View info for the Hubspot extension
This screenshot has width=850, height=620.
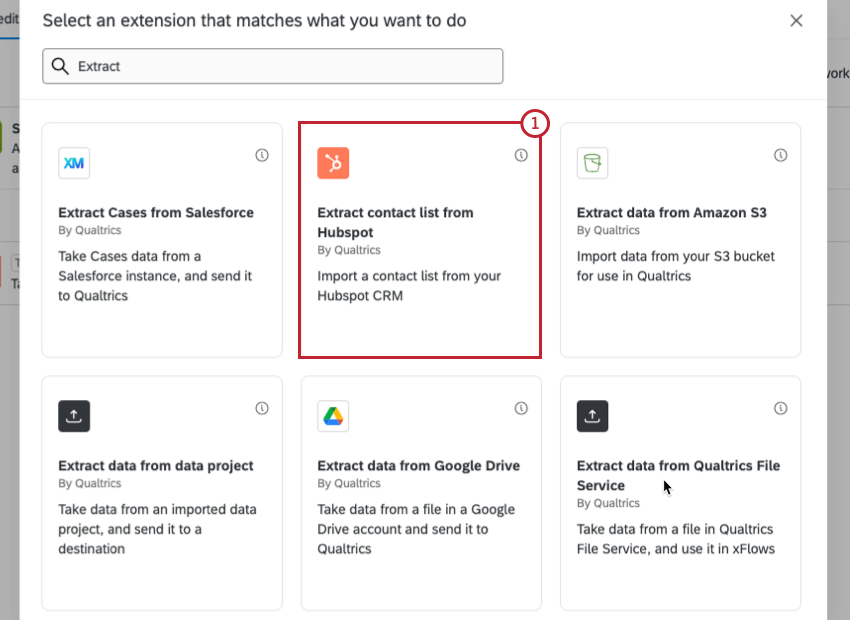click(520, 155)
